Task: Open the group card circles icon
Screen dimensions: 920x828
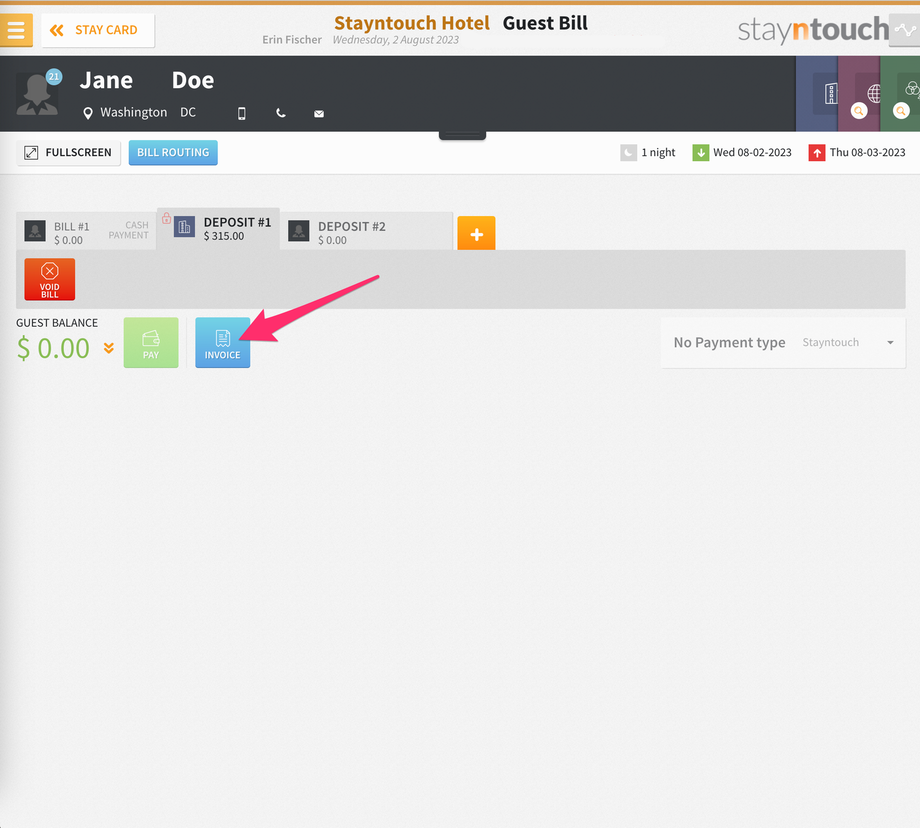Action: point(912,89)
